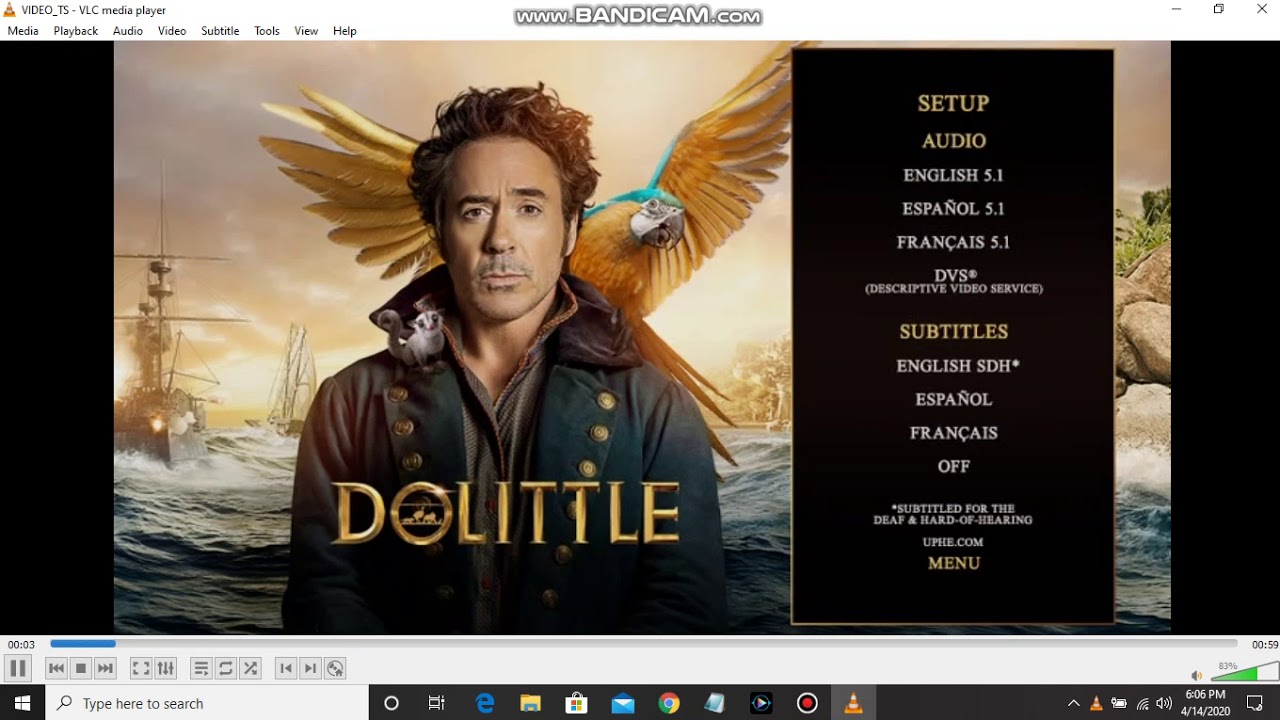Screen dimensions: 1280x720
Task: Select ESPAÑOL 5.1 audio option
Action: pyautogui.click(x=953, y=209)
